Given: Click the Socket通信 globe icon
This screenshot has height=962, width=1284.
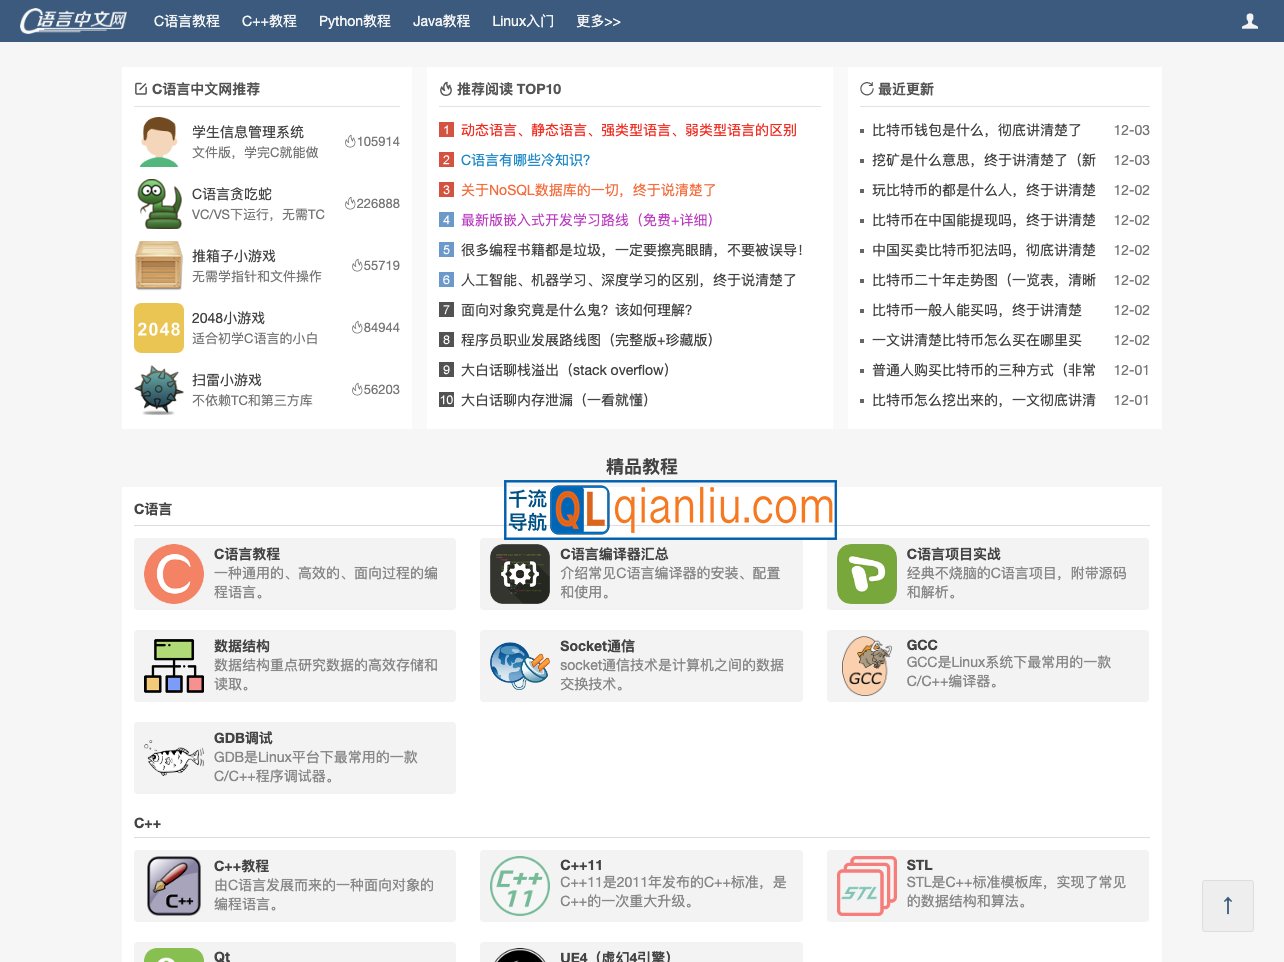Looking at the screenshot, I should 520,666.
